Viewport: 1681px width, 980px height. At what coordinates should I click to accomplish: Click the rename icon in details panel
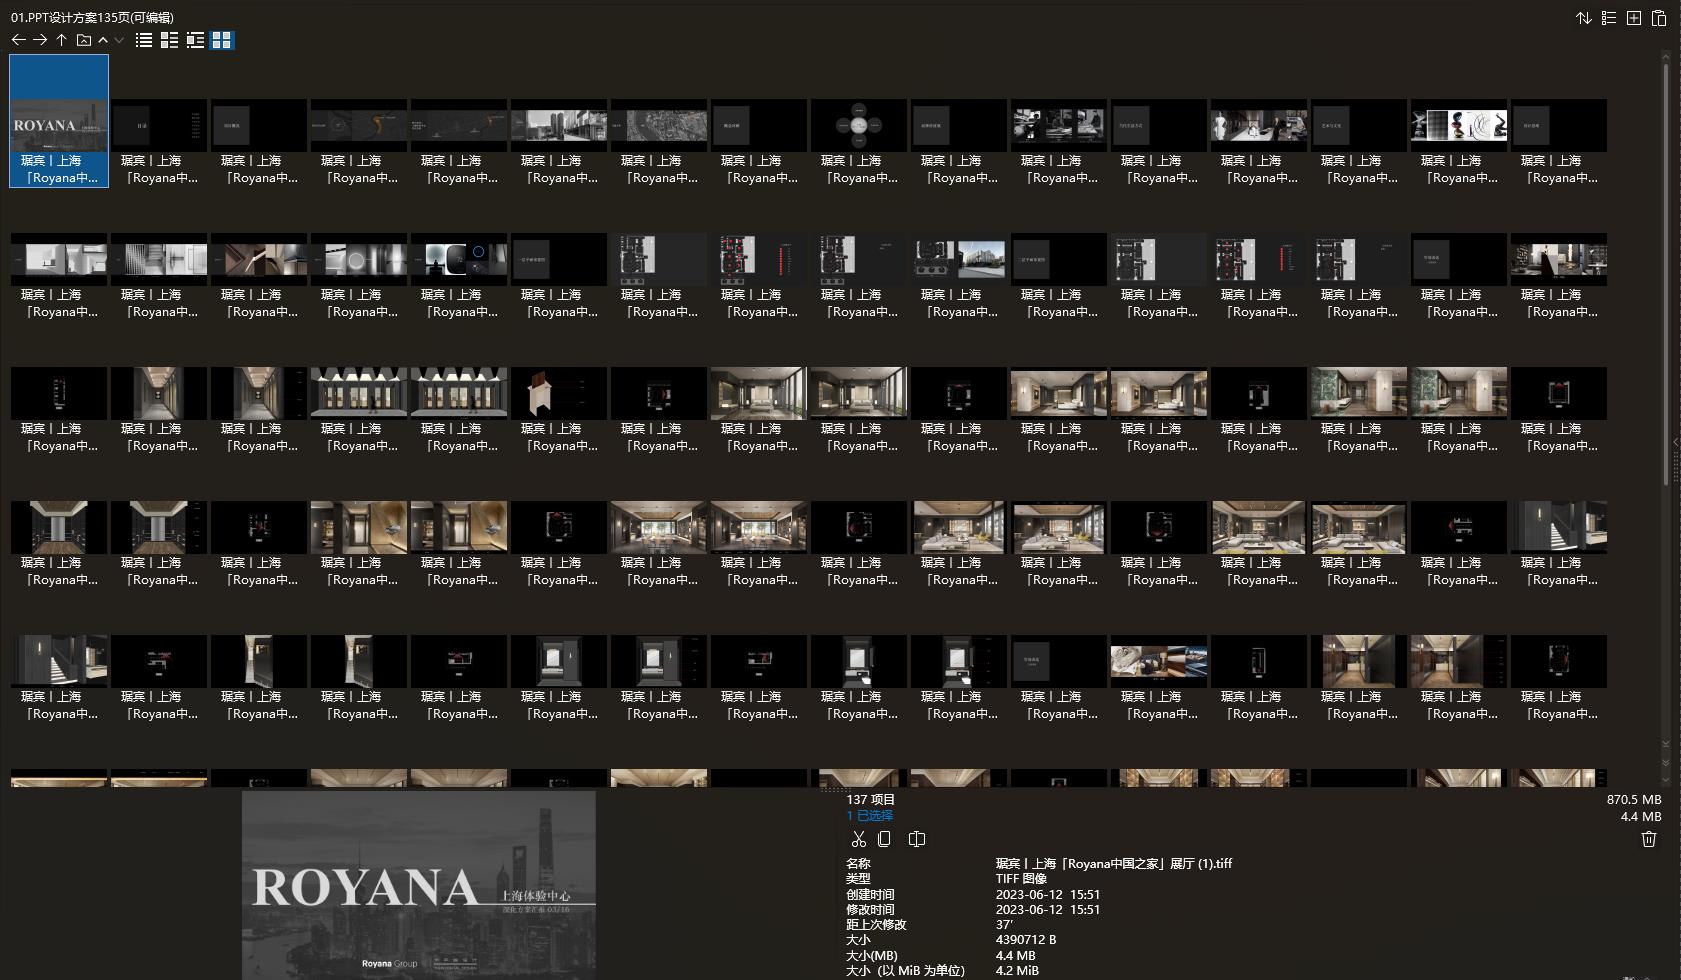coord(916,839)
